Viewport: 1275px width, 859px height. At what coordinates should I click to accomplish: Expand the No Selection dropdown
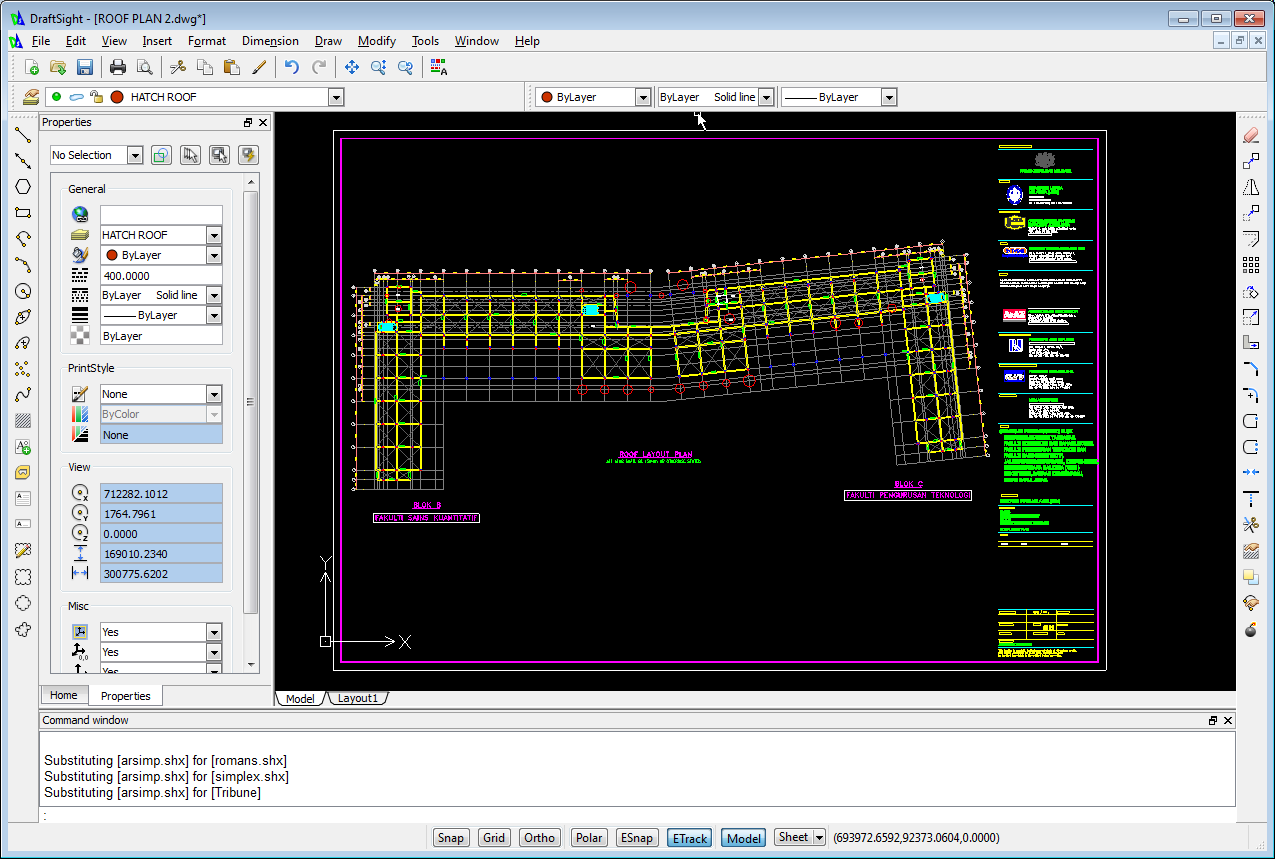(x=135, y=155)
